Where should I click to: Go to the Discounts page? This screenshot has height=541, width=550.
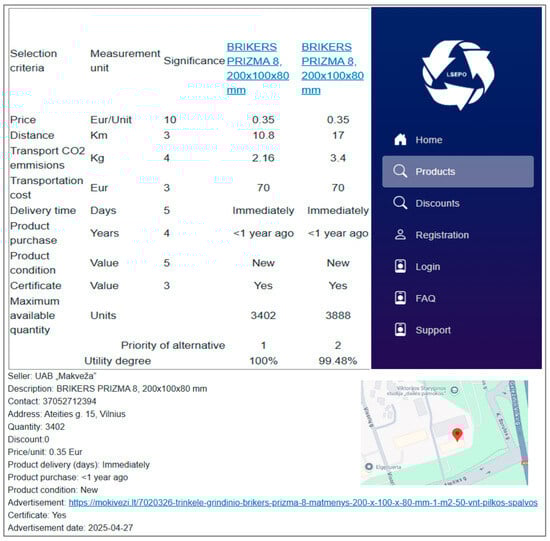(437, 203)
